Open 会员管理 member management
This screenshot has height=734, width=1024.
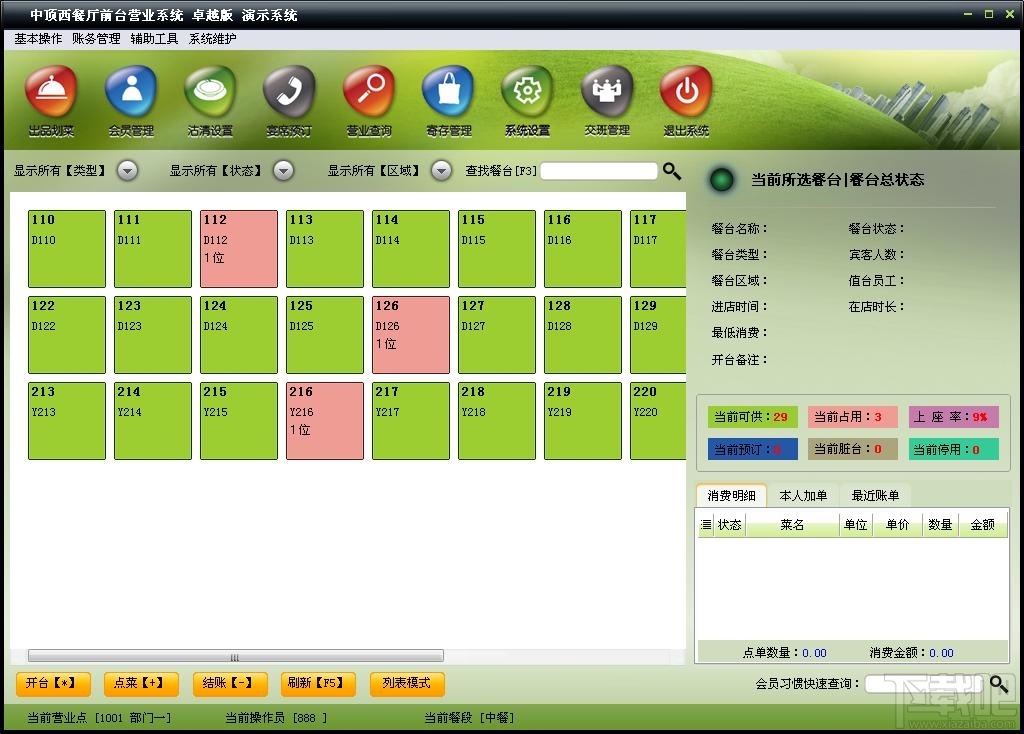(130, 95)
